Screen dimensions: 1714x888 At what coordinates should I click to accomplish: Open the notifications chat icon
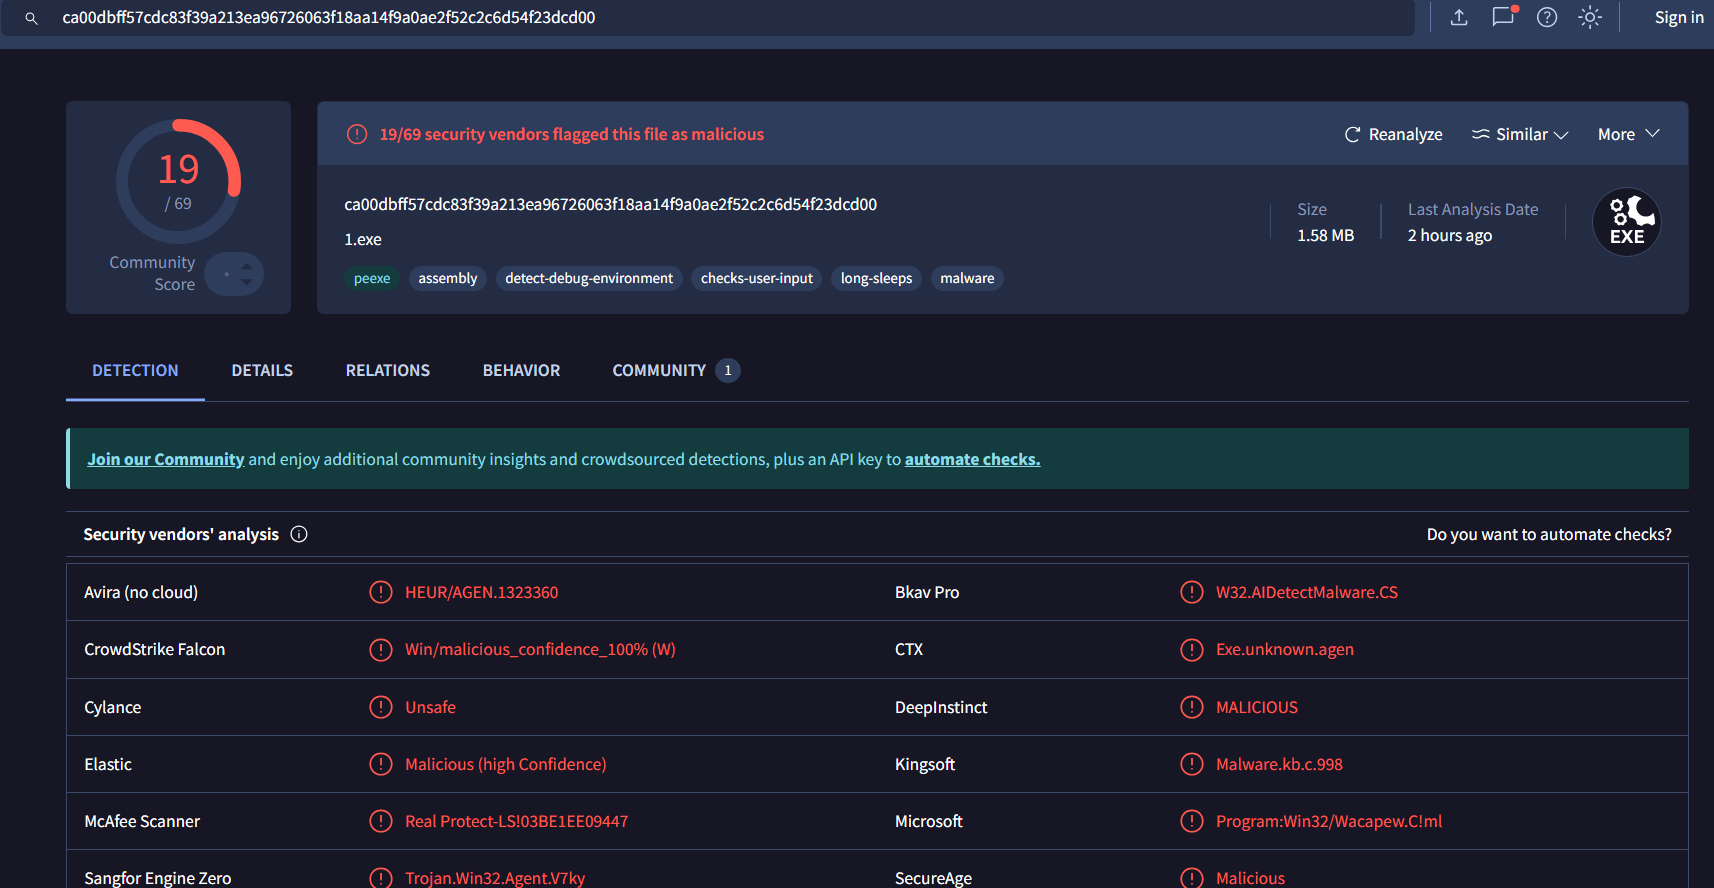pos(1503,17)
